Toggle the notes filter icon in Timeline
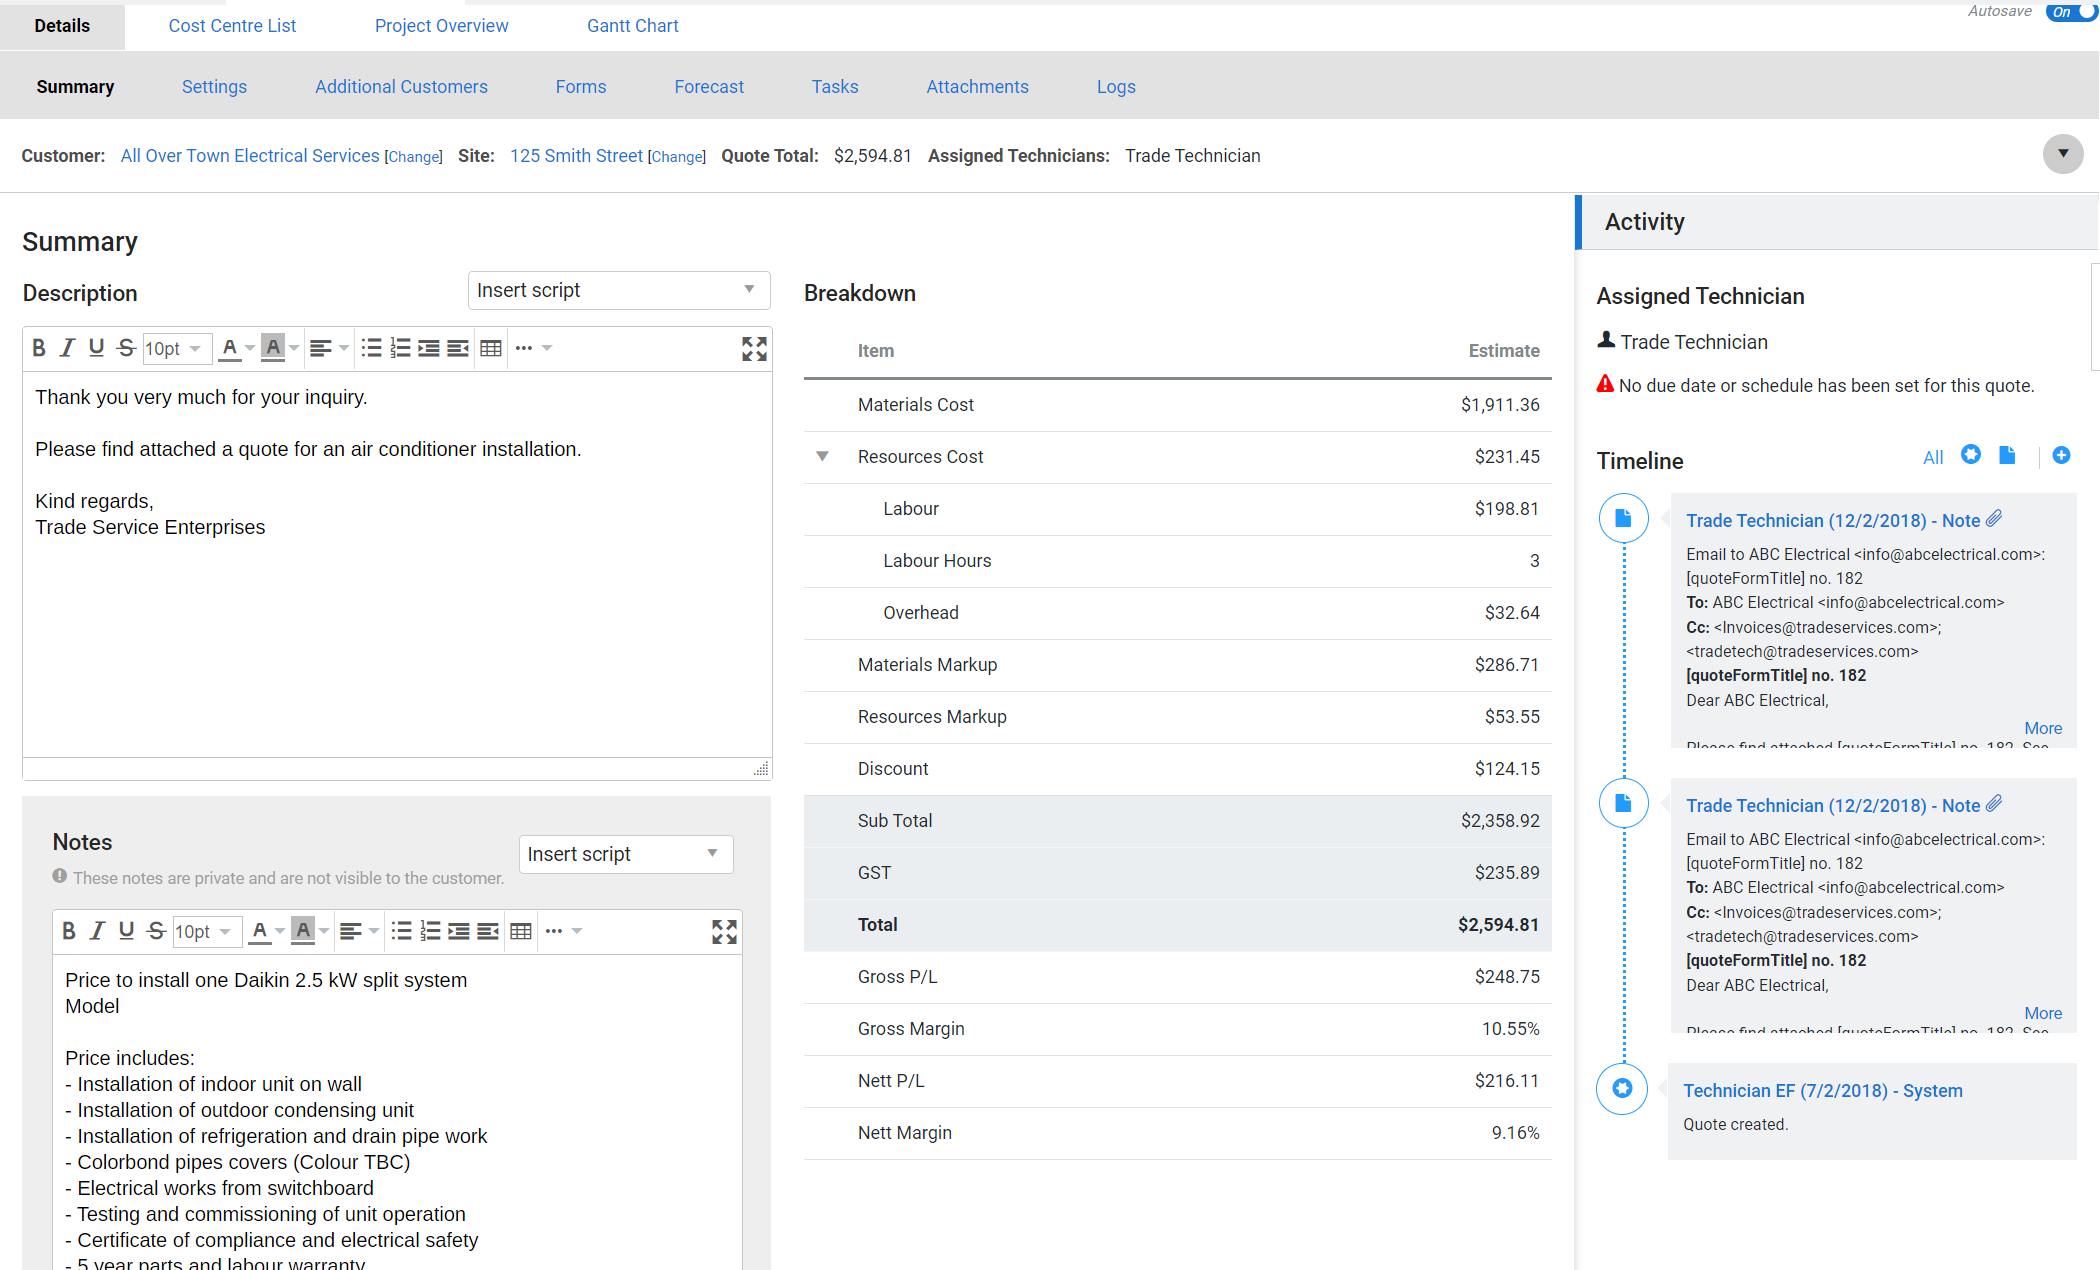The height and width of the screenshot is (1270, 2100). [x=2007, y=455]
